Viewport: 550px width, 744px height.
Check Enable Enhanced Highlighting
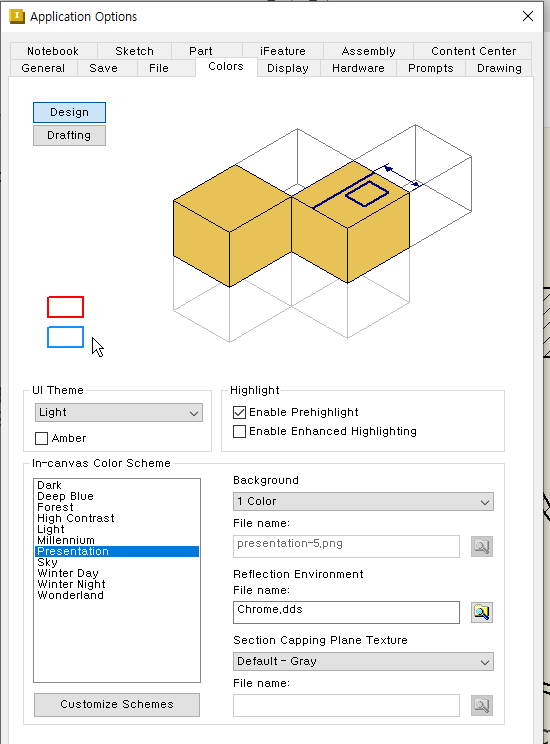[x=240, y=431]
